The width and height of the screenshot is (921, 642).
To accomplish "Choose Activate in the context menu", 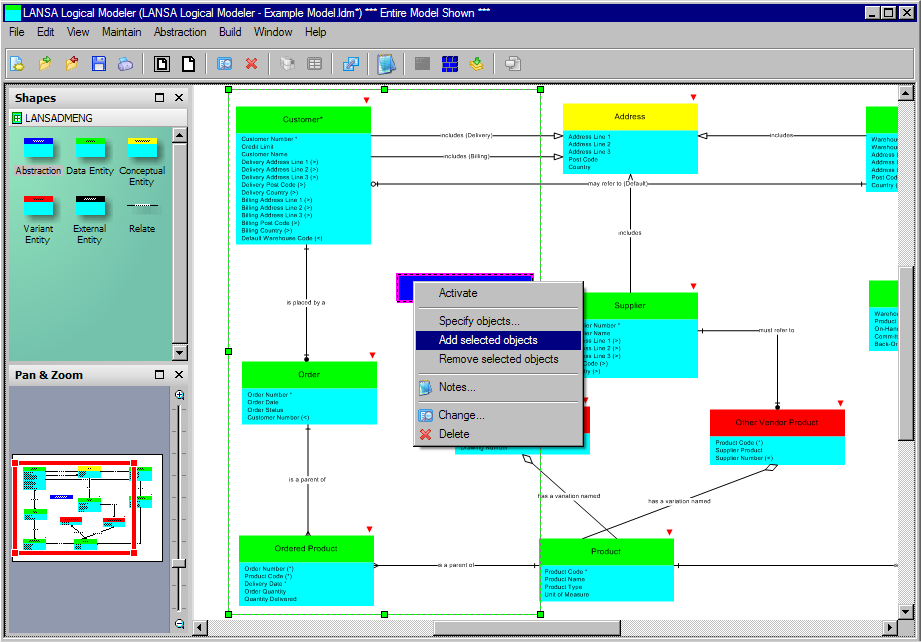I will [x=499, y=293].
